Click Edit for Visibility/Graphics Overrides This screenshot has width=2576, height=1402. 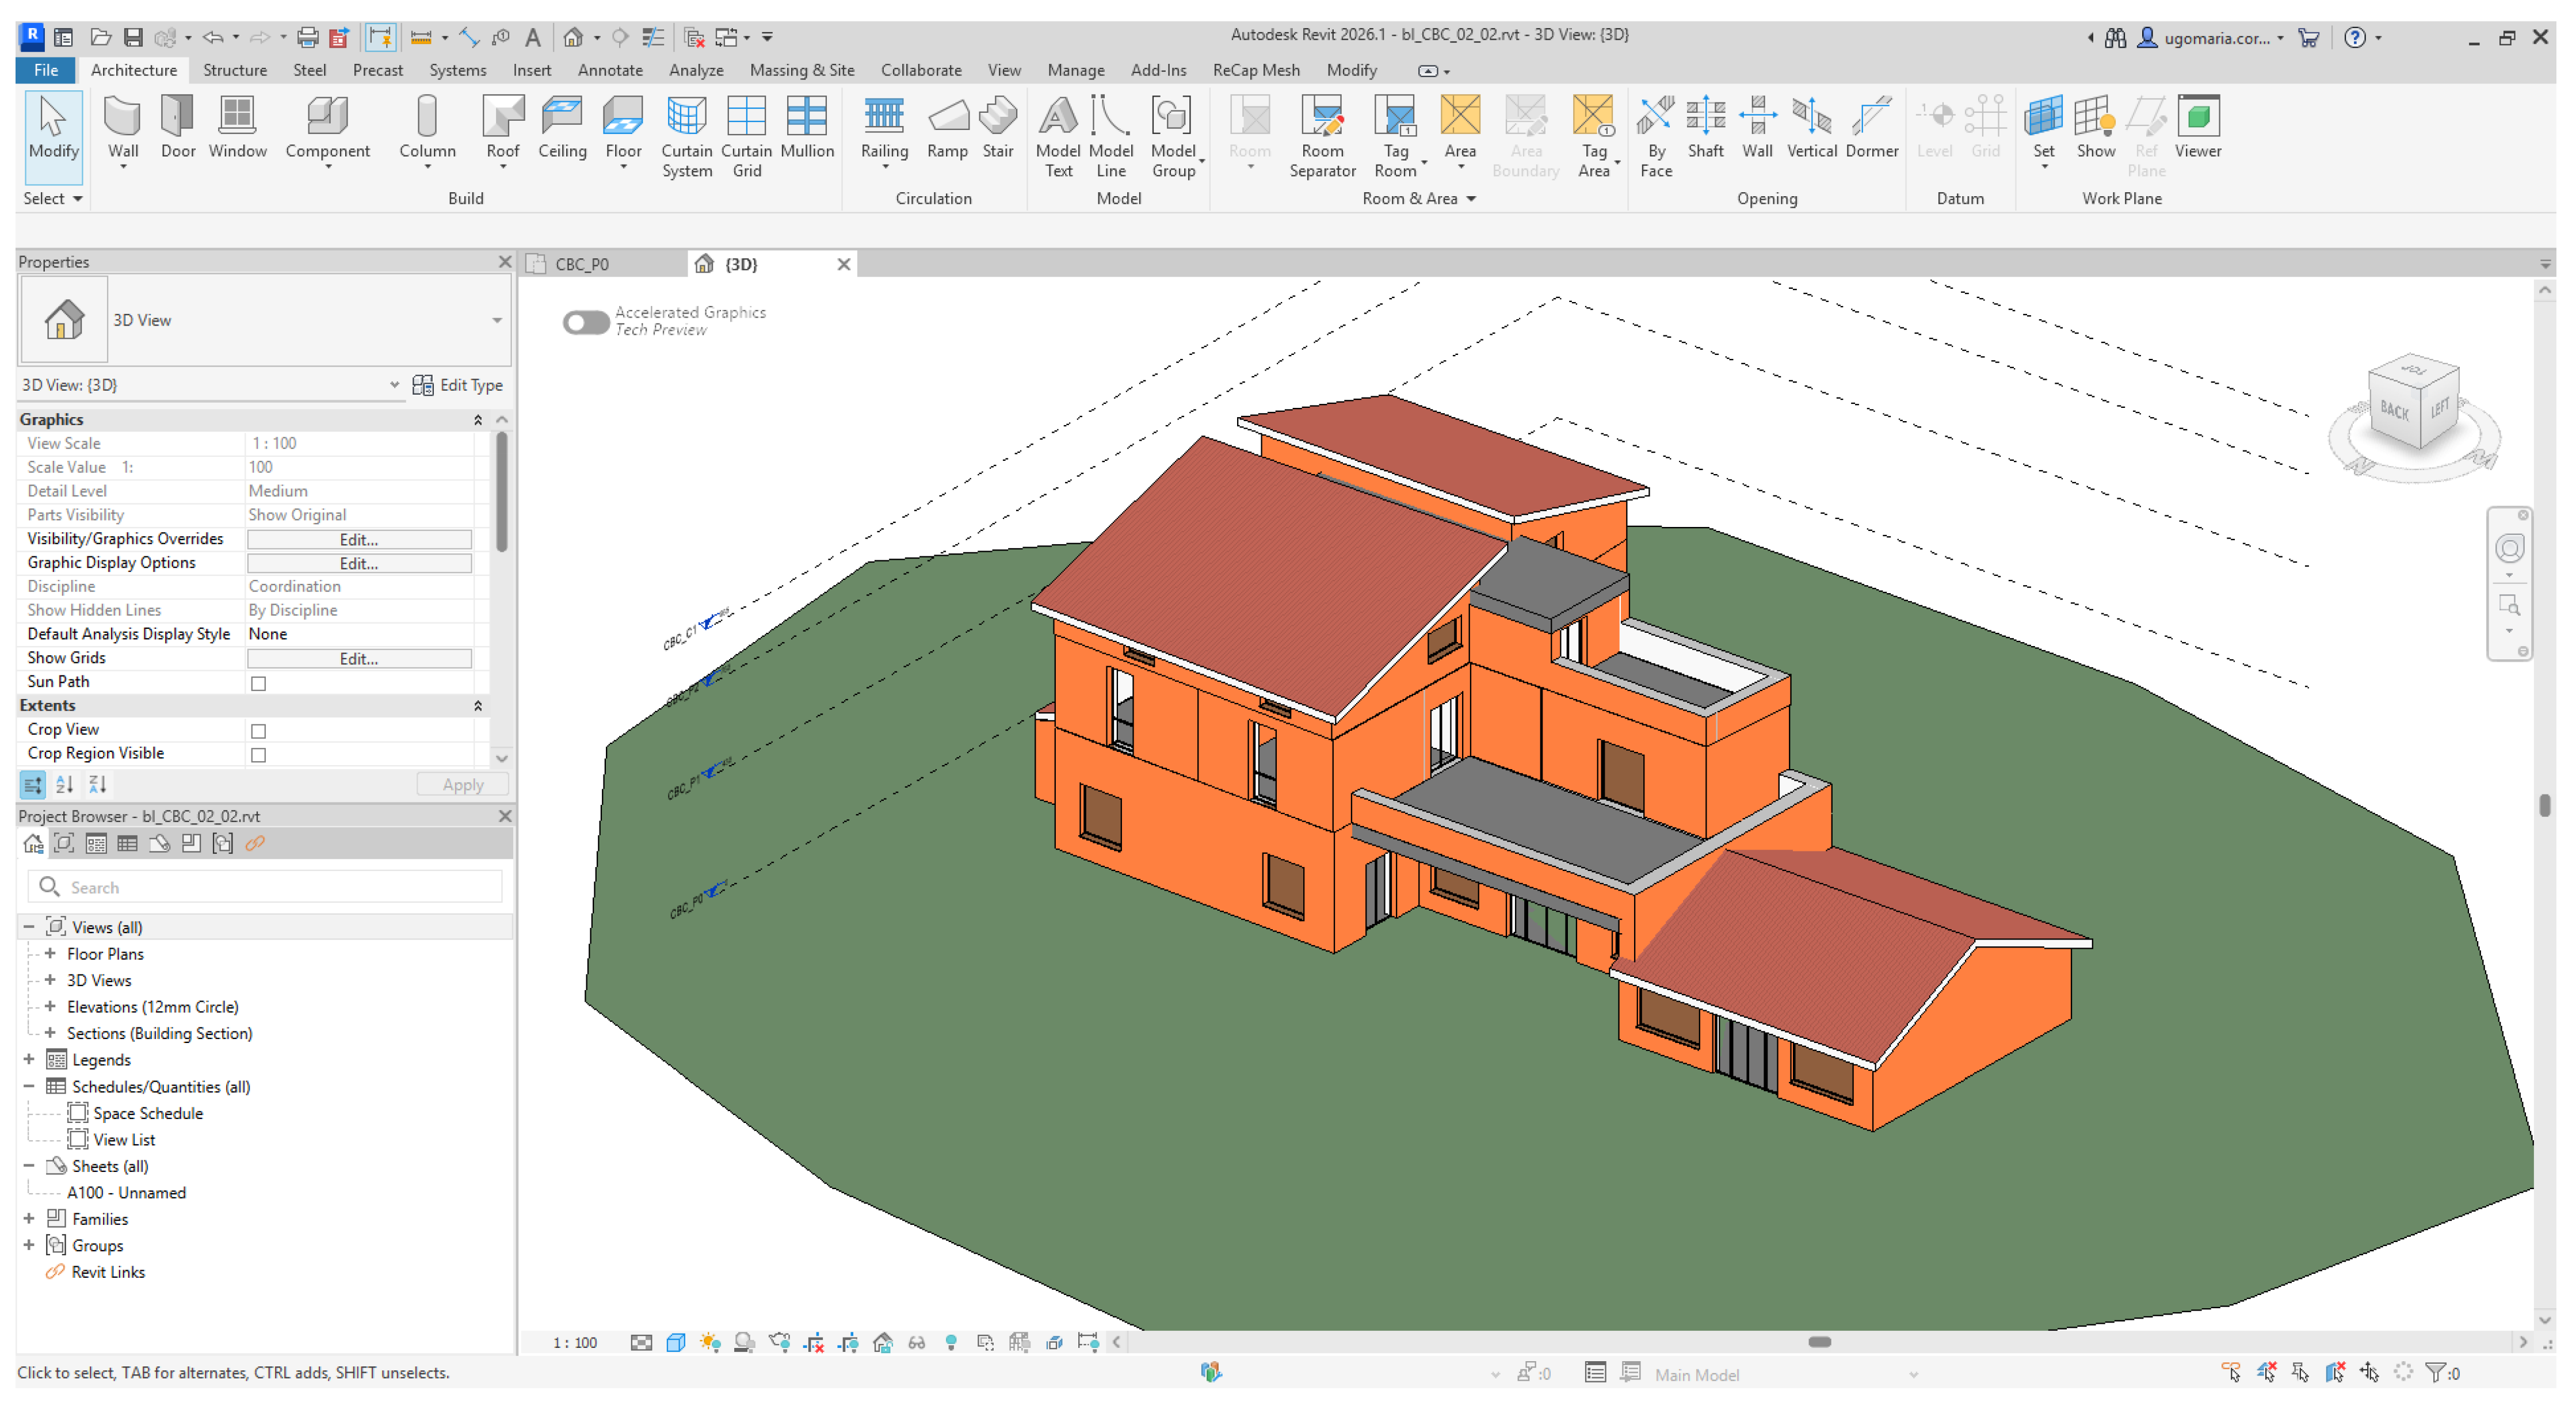point(358,539)
